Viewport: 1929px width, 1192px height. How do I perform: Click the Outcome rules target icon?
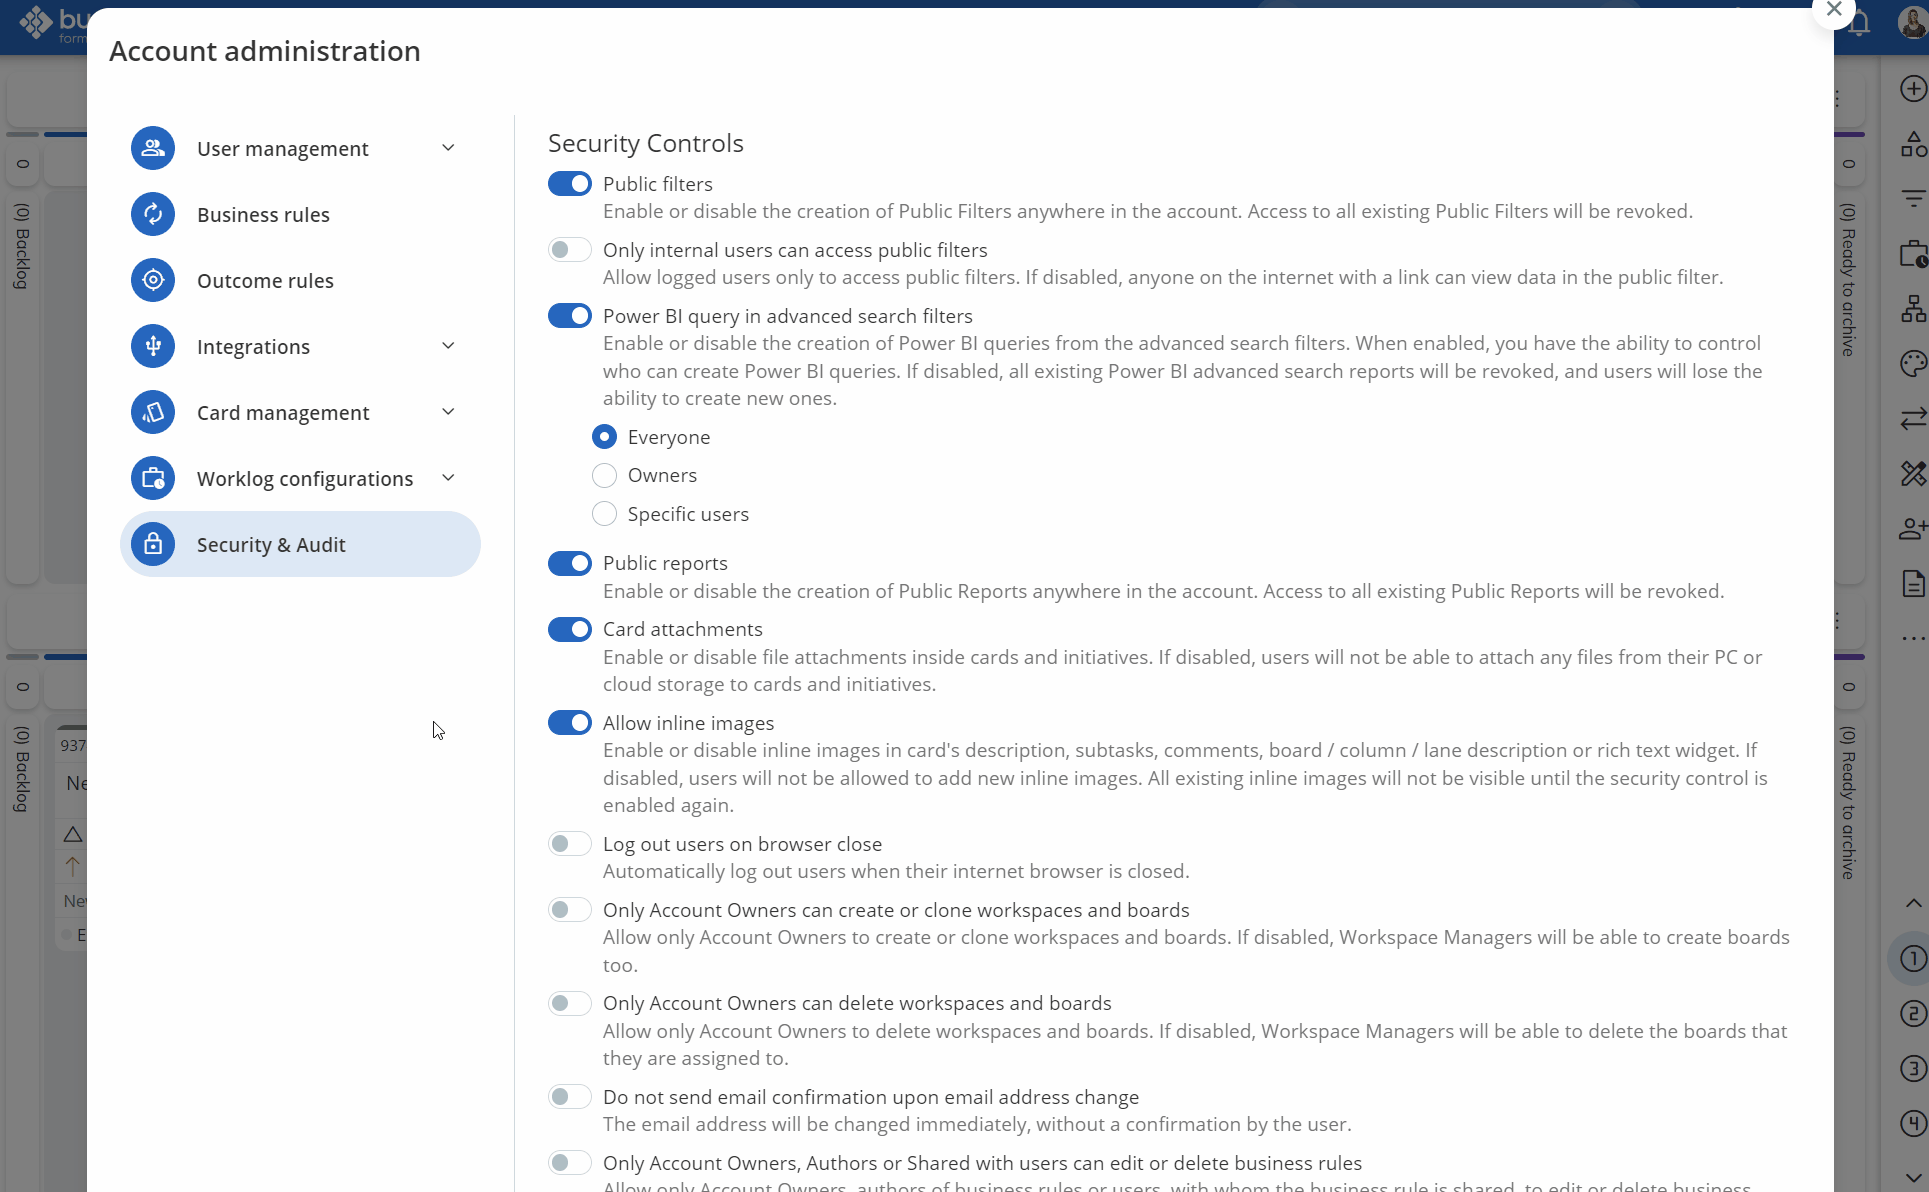pyautogui.click(x=153, y=280)
